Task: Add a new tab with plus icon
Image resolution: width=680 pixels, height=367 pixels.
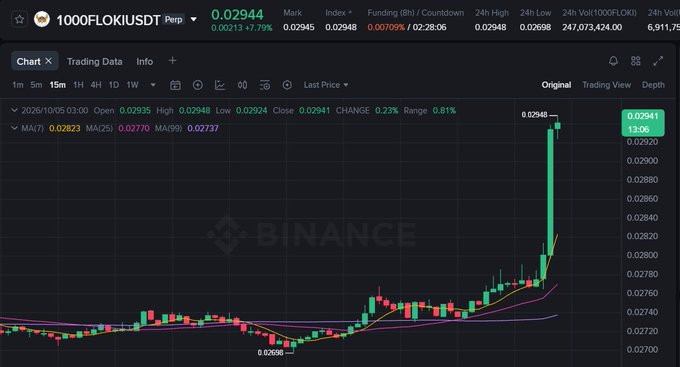Action: point(172,61)
